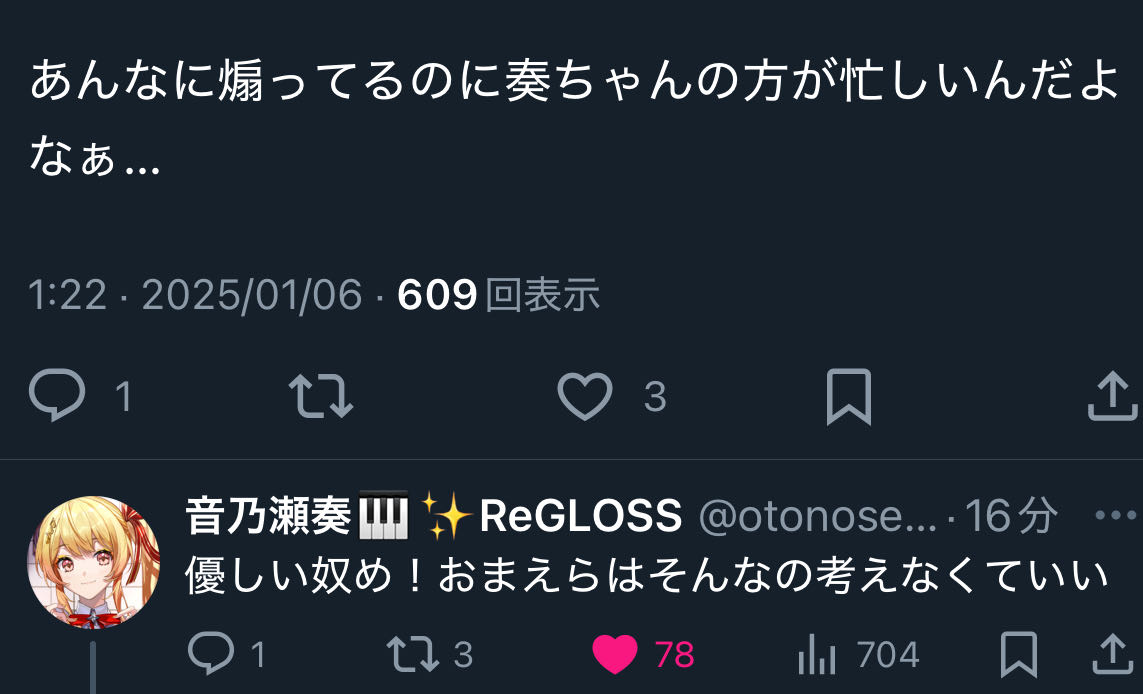This screenshot has width=1143, height=694.
Task: Bookmark the 音乃瀬奏 reply
Action: pyautogui.click(x=1018, y=654)
